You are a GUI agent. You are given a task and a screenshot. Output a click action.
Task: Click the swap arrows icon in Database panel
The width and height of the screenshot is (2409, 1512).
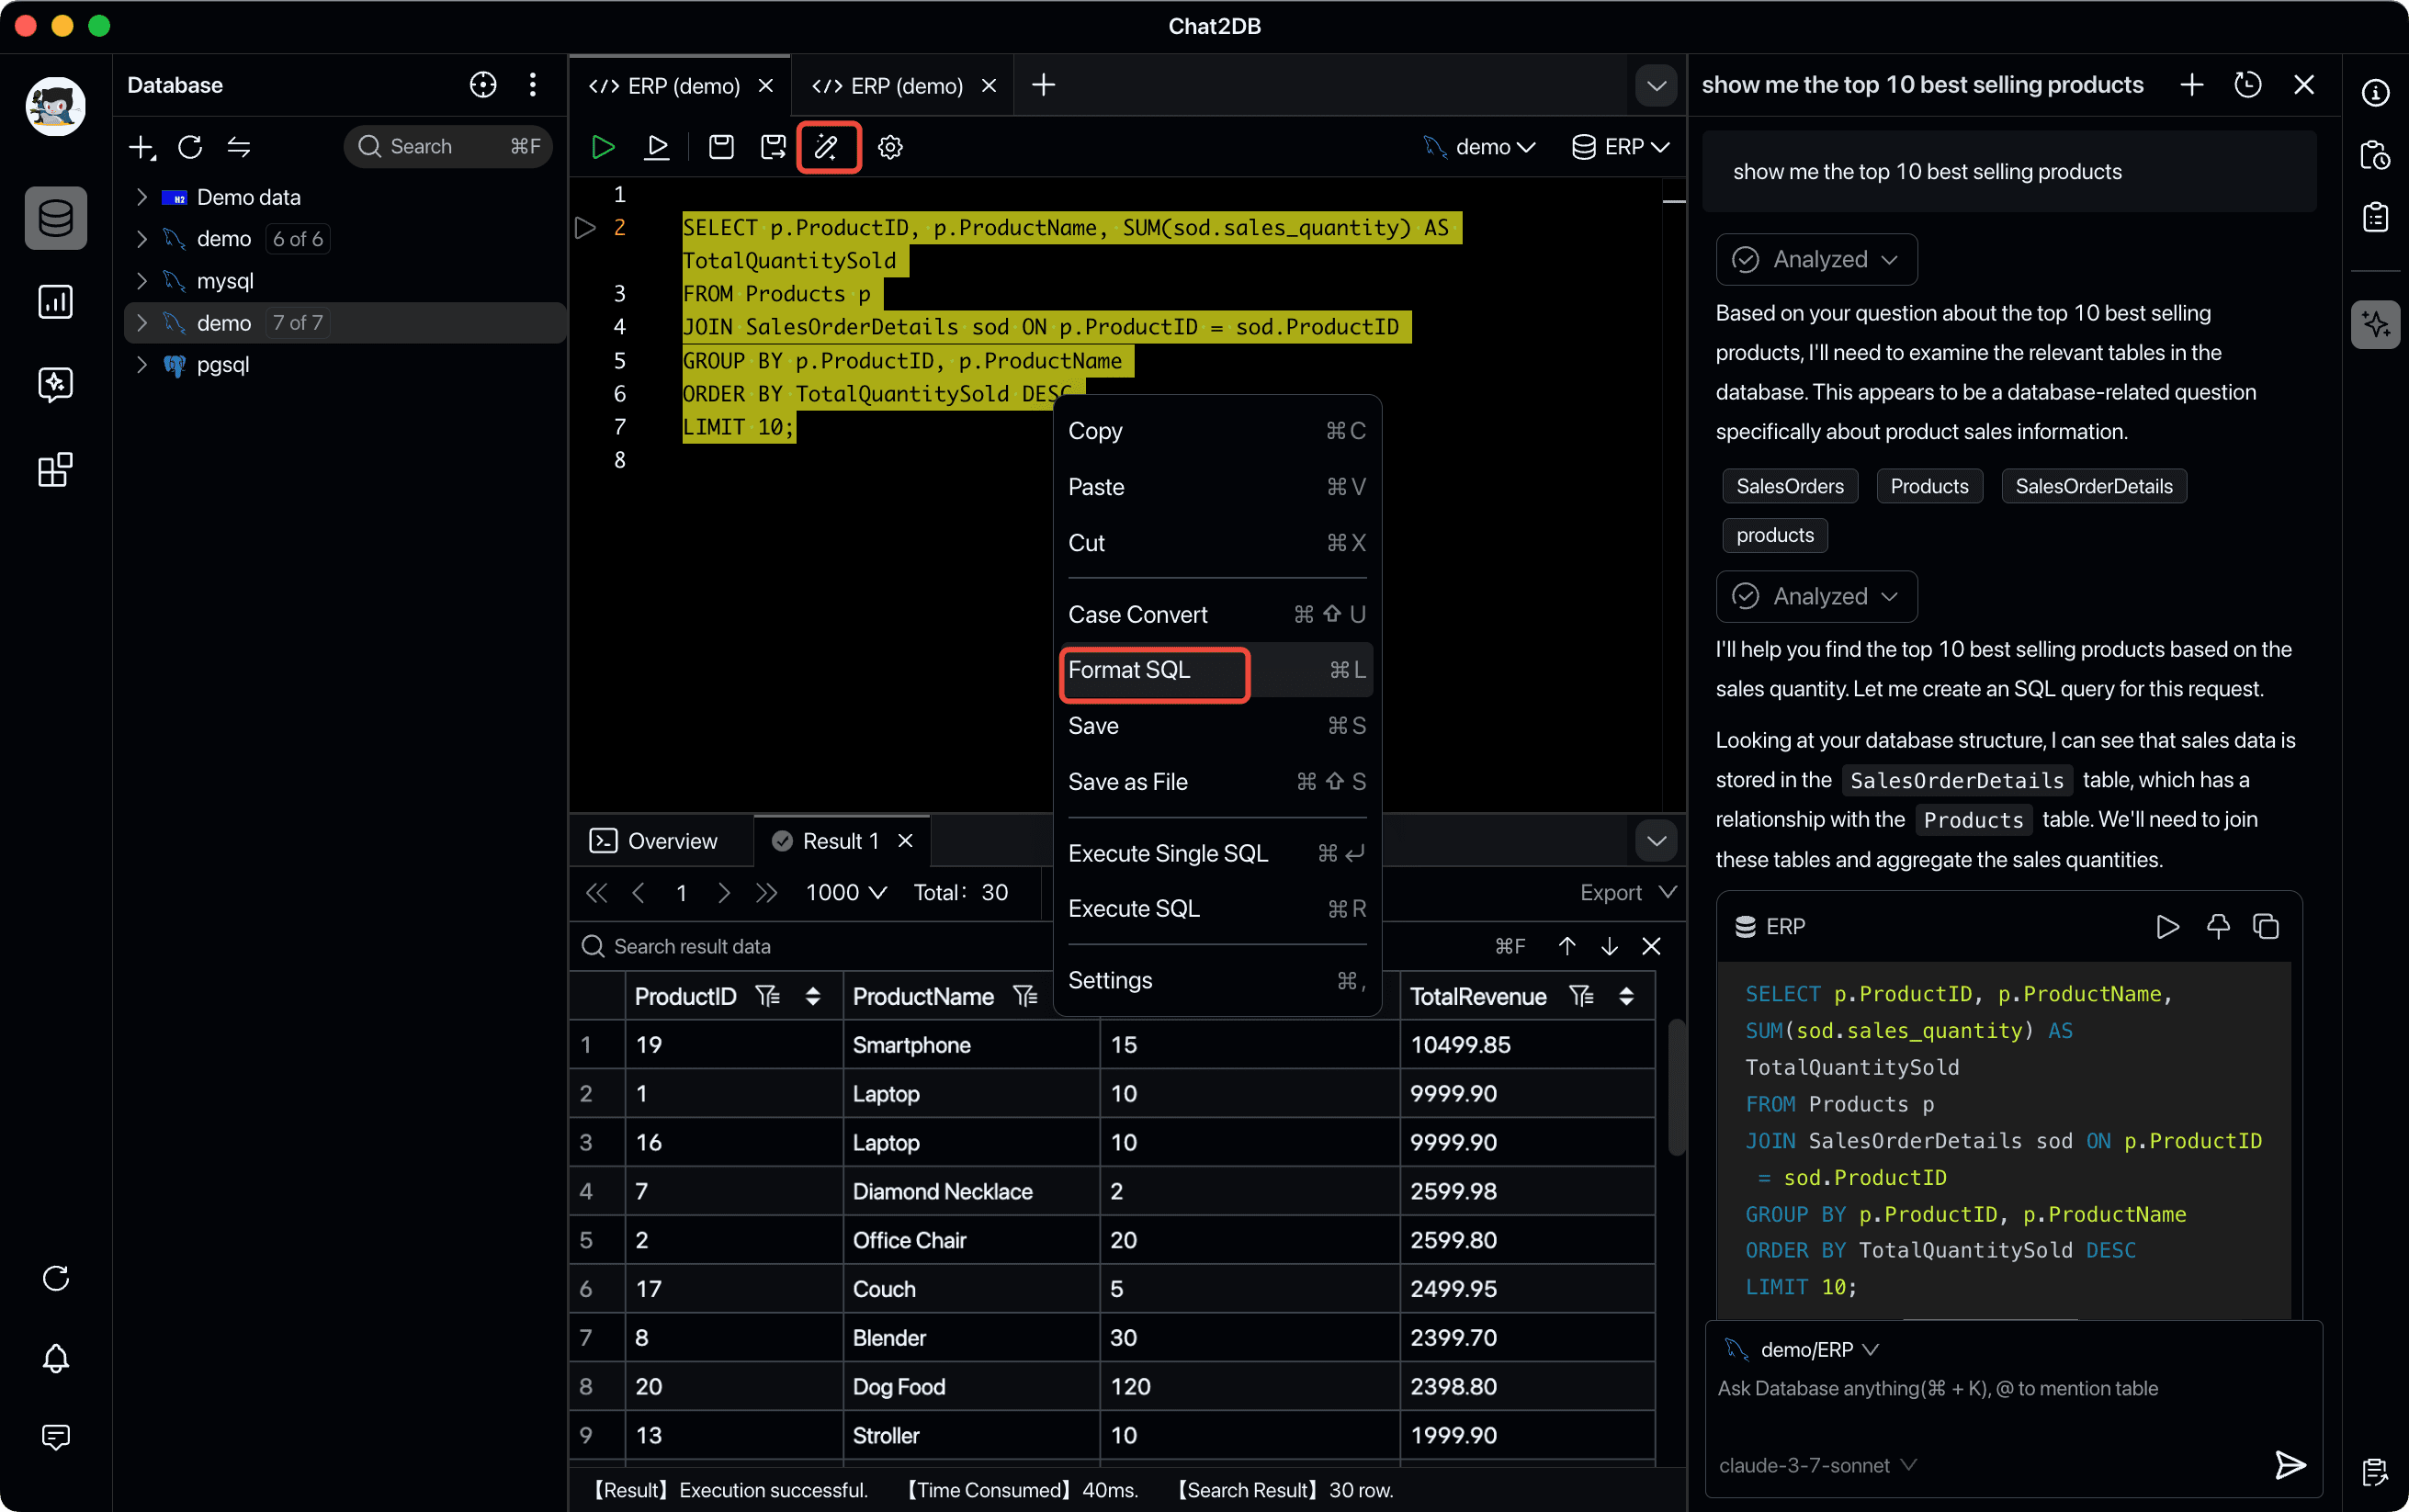(x=238, y=147)
